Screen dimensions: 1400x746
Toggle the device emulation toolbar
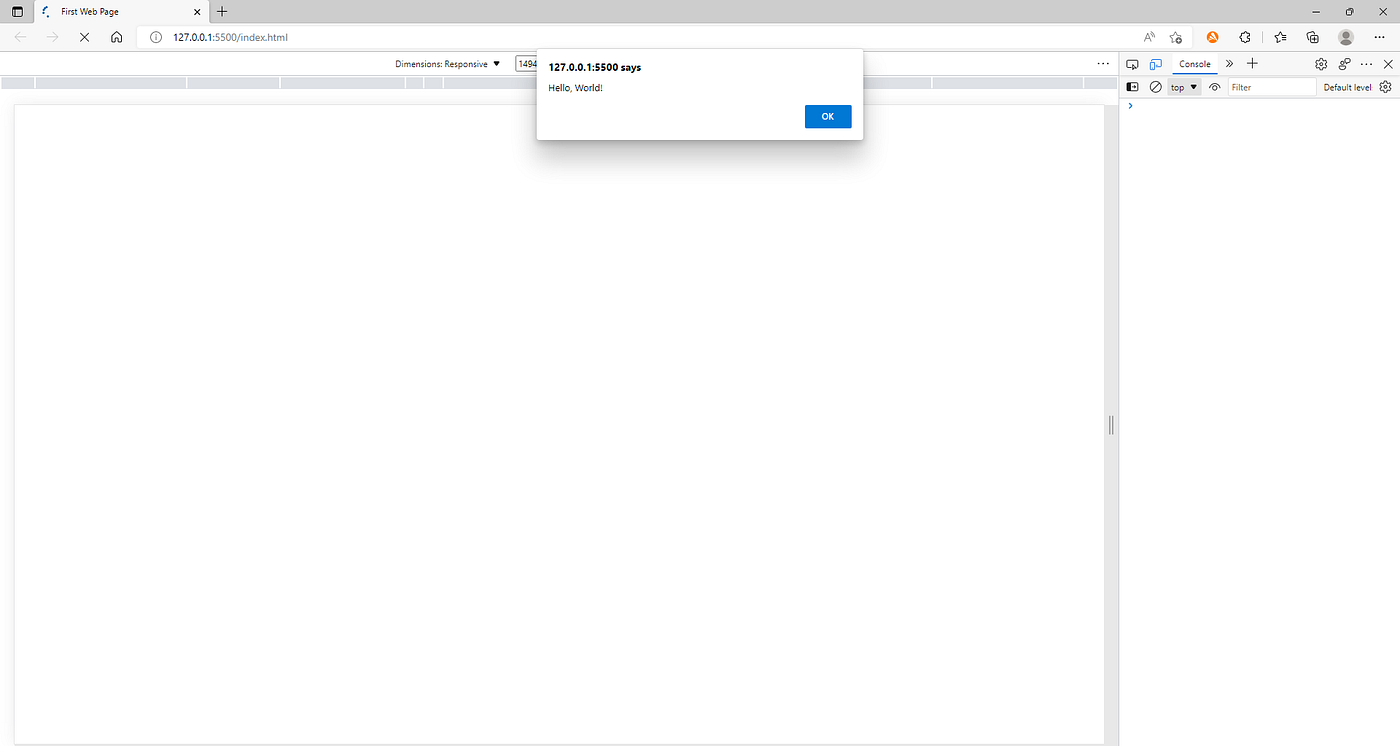(1156, 63)
